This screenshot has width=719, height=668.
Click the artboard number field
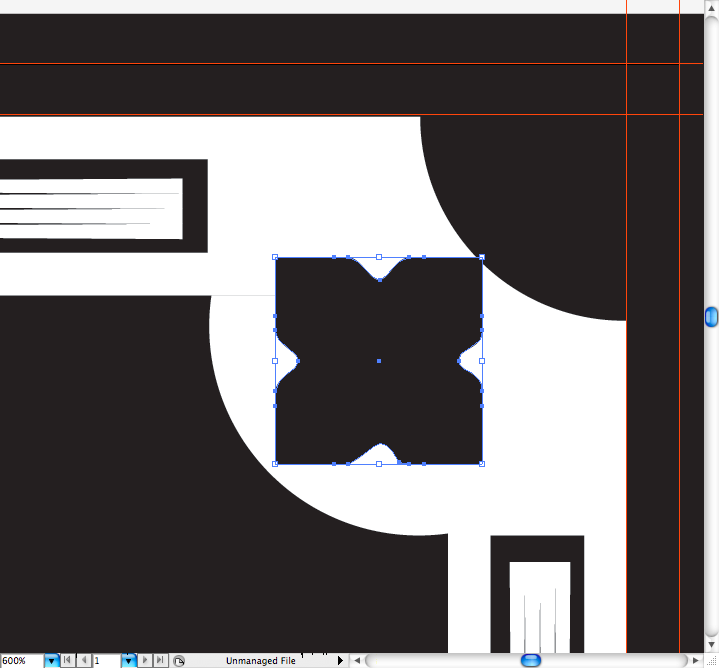107,661
